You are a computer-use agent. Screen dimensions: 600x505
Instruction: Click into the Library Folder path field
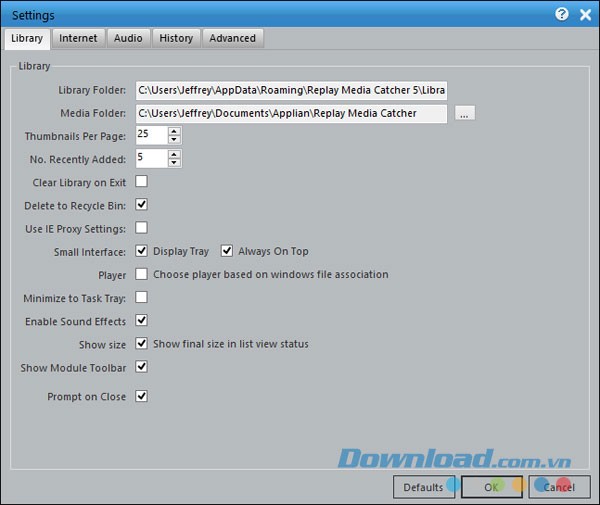pos(290,91)
